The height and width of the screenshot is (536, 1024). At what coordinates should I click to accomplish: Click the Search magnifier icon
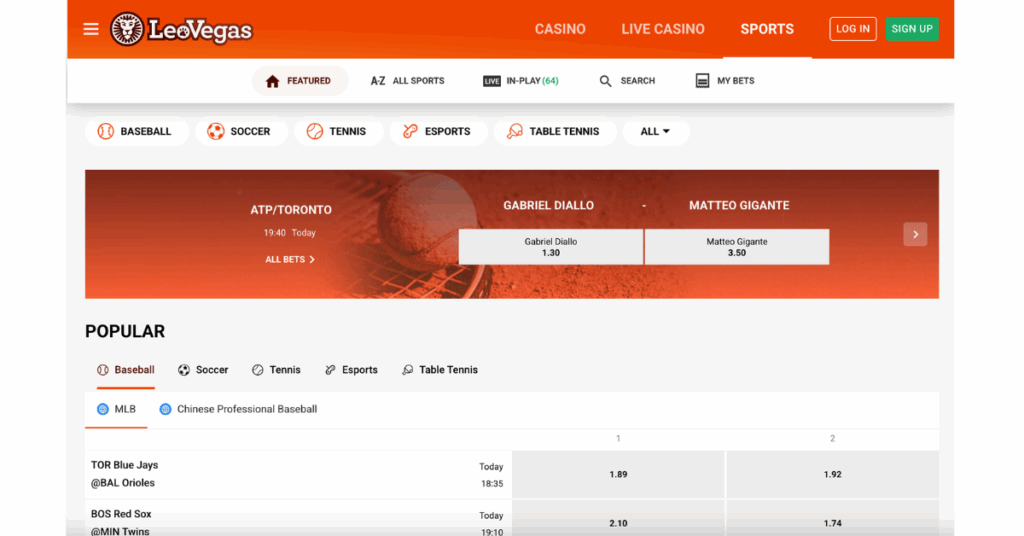pos(605,81)
